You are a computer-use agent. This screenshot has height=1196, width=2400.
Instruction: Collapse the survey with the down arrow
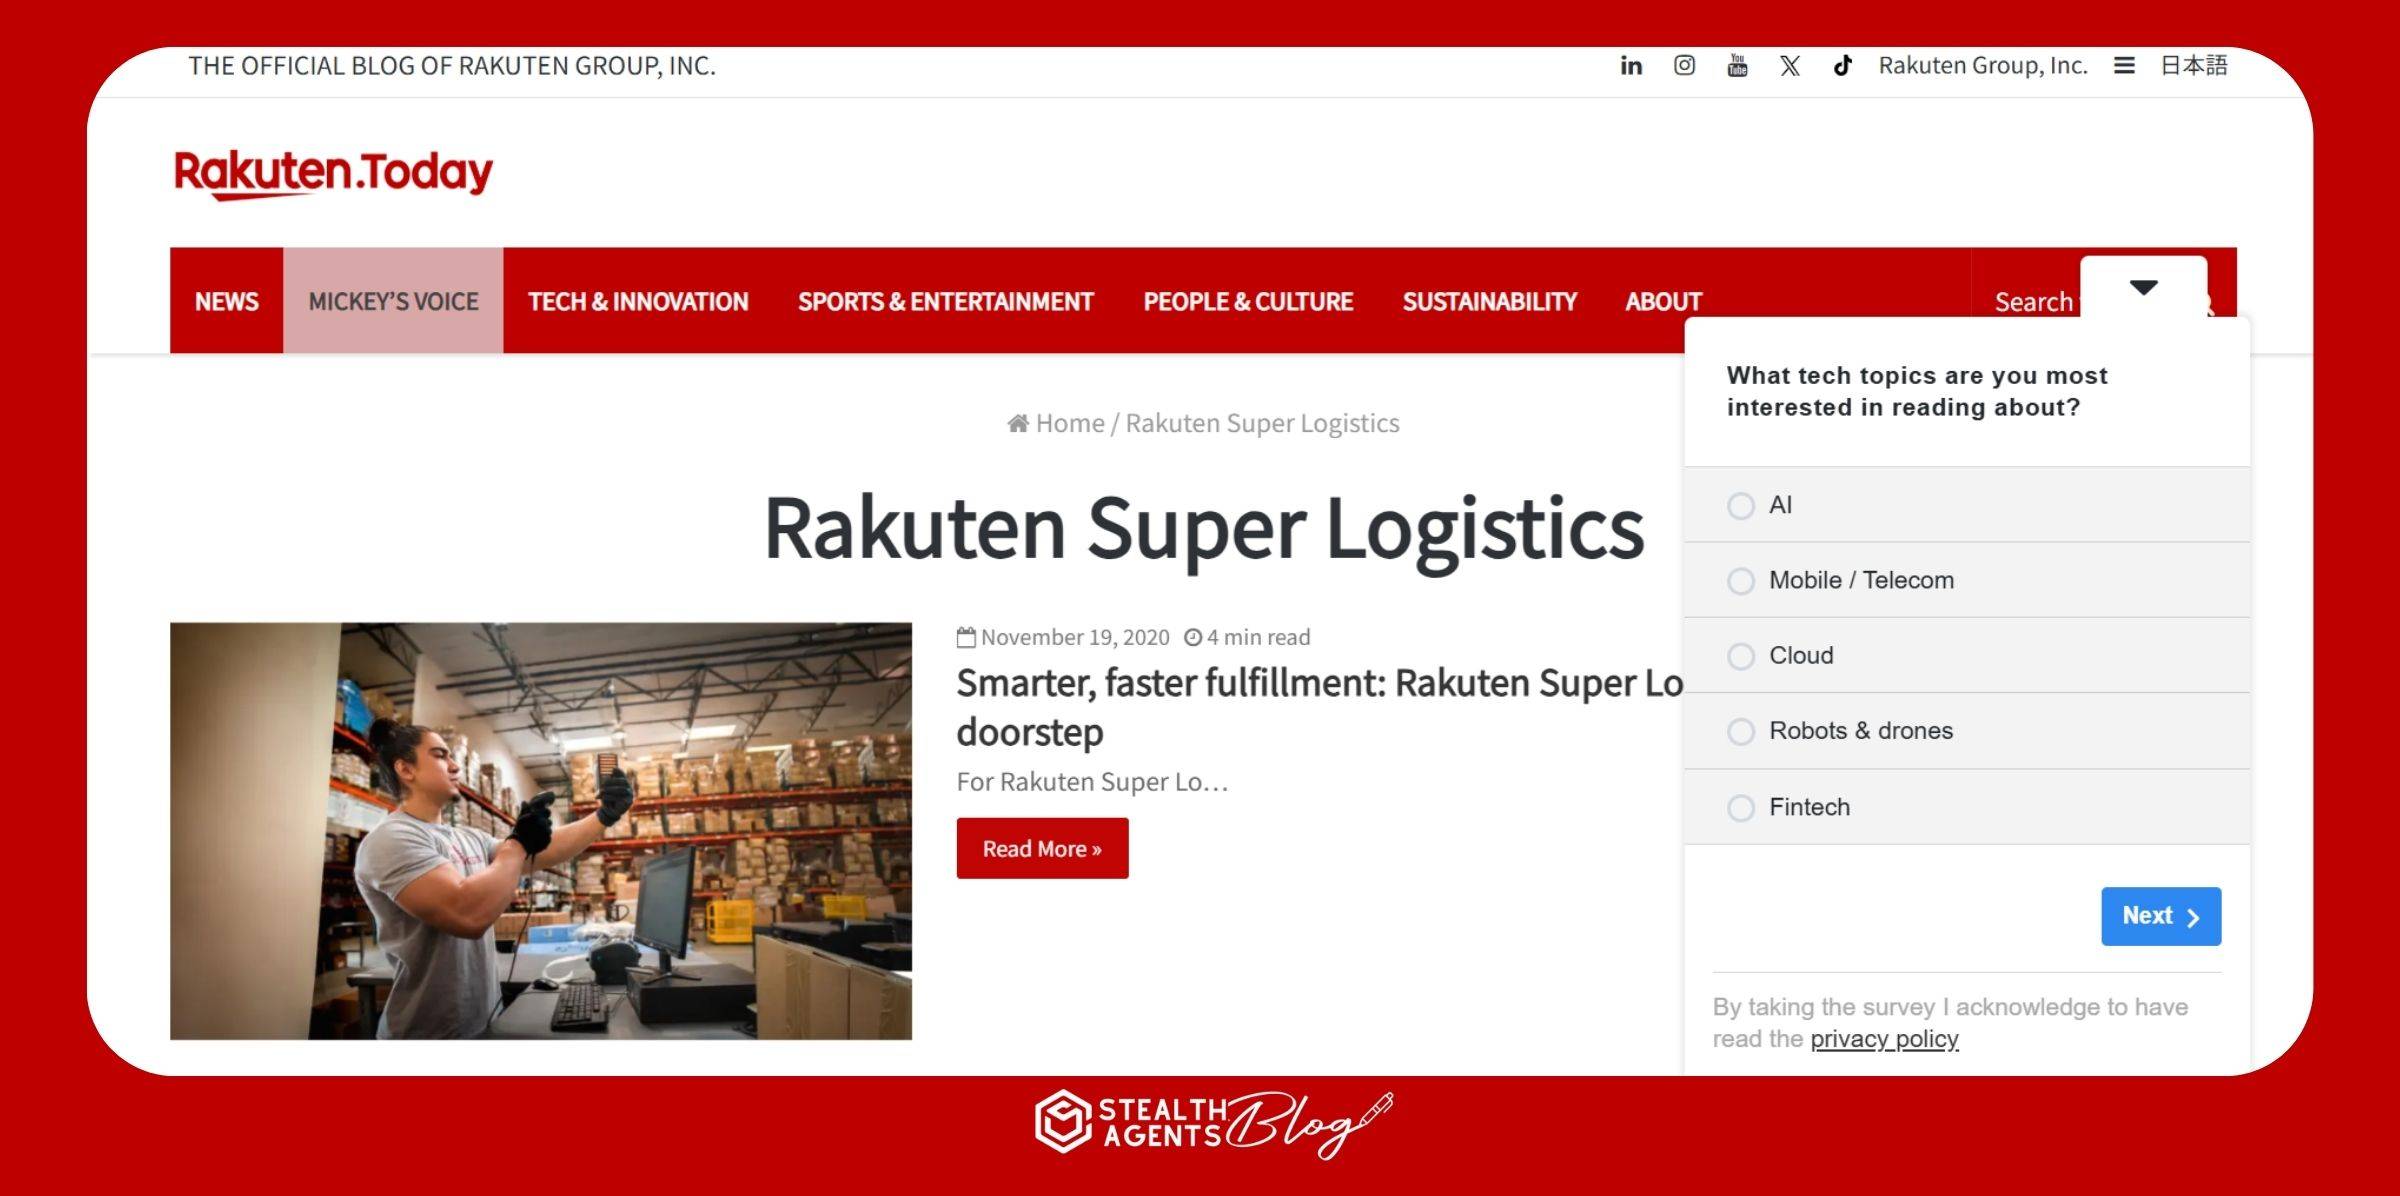click(x=2143, y=287)
